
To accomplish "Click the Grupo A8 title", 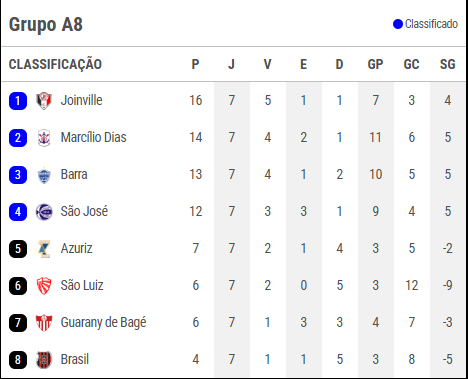I will 46,24.
